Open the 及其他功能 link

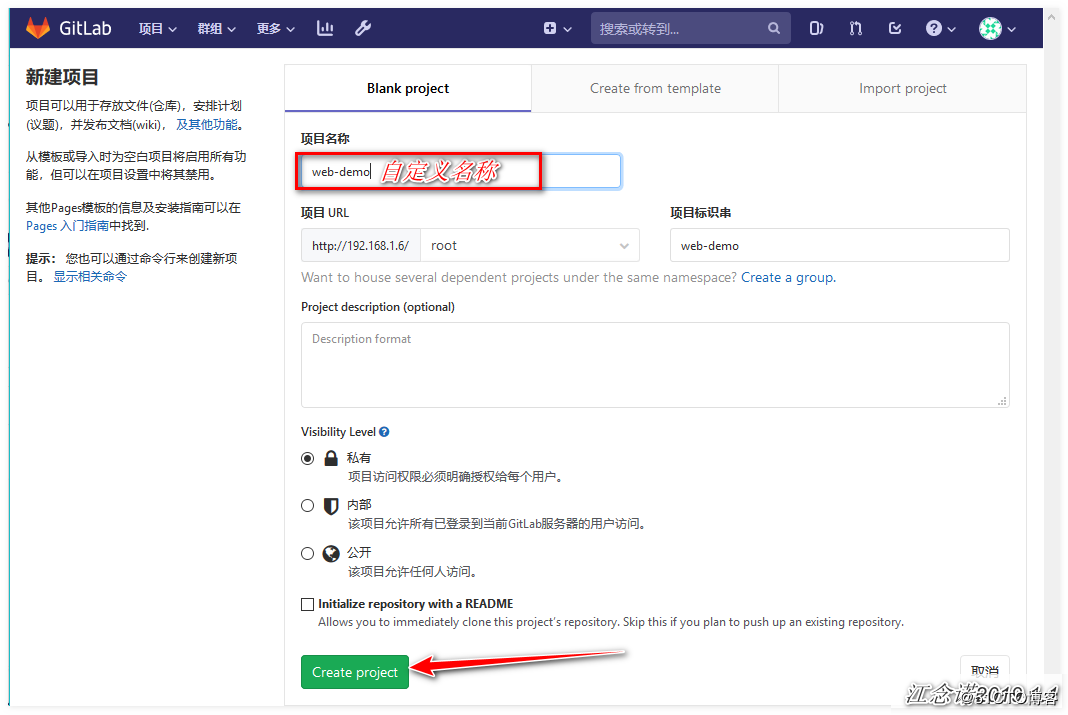click(207, 125)
